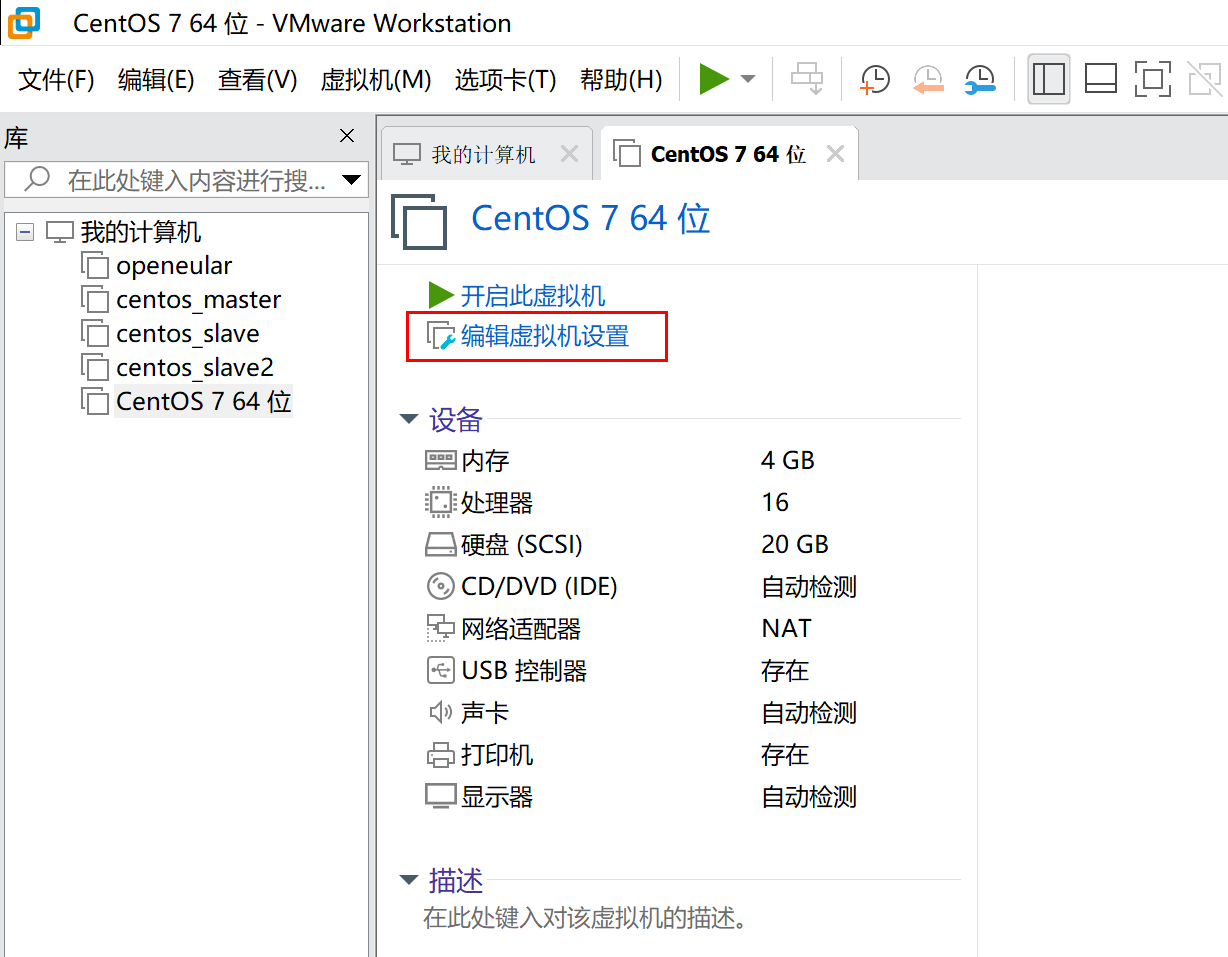Open the 帮助(H) menu

pyautogui.click(x=621, y=80)
